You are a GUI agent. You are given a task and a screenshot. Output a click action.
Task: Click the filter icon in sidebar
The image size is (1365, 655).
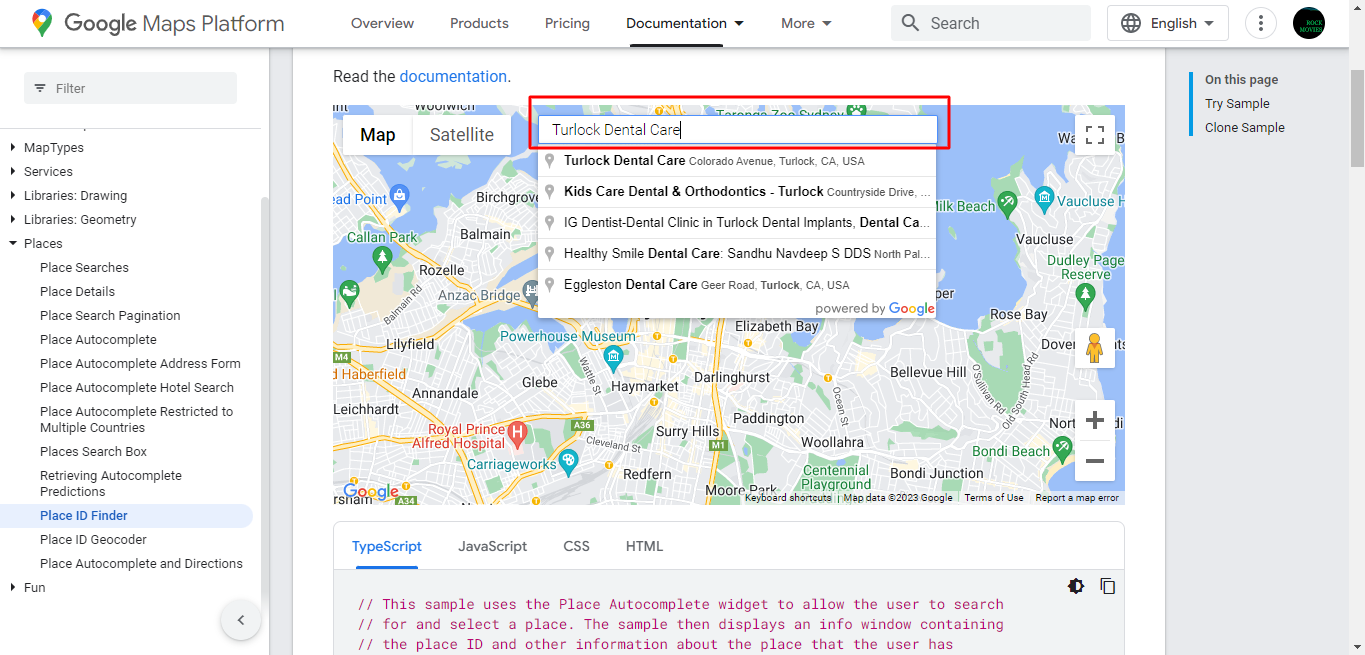click(x=40, y=88)
